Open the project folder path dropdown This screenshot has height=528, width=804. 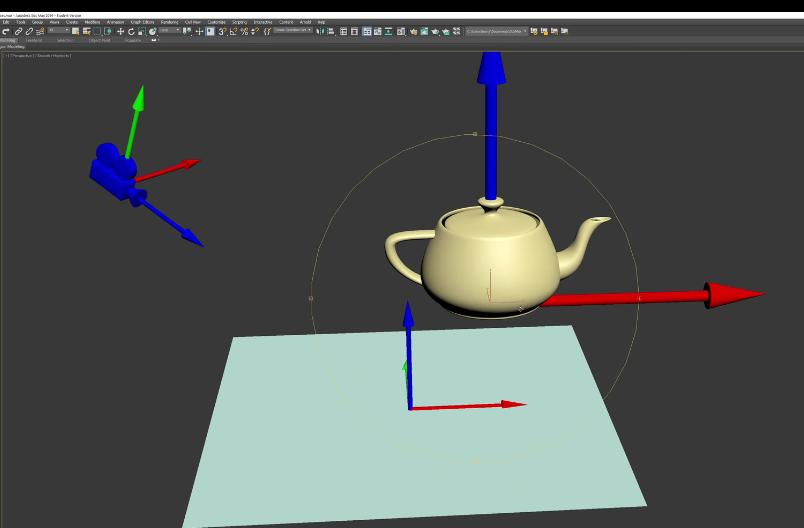tap(497, 31)
